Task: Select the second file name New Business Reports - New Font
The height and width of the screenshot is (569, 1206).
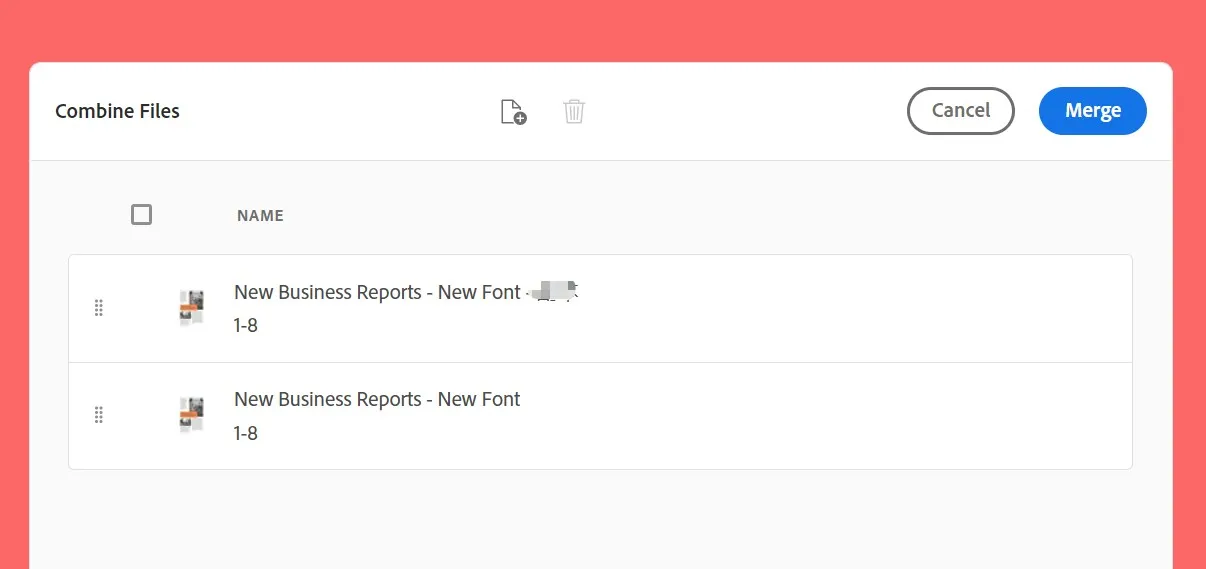Action: pos(377,400)
